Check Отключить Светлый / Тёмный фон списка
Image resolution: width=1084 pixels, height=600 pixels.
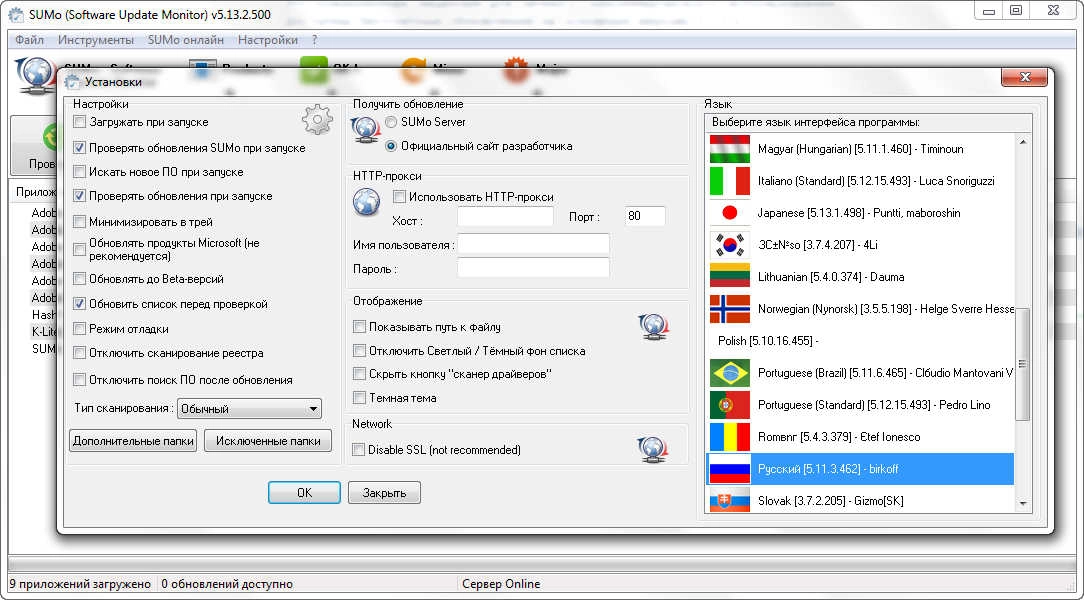359,350
